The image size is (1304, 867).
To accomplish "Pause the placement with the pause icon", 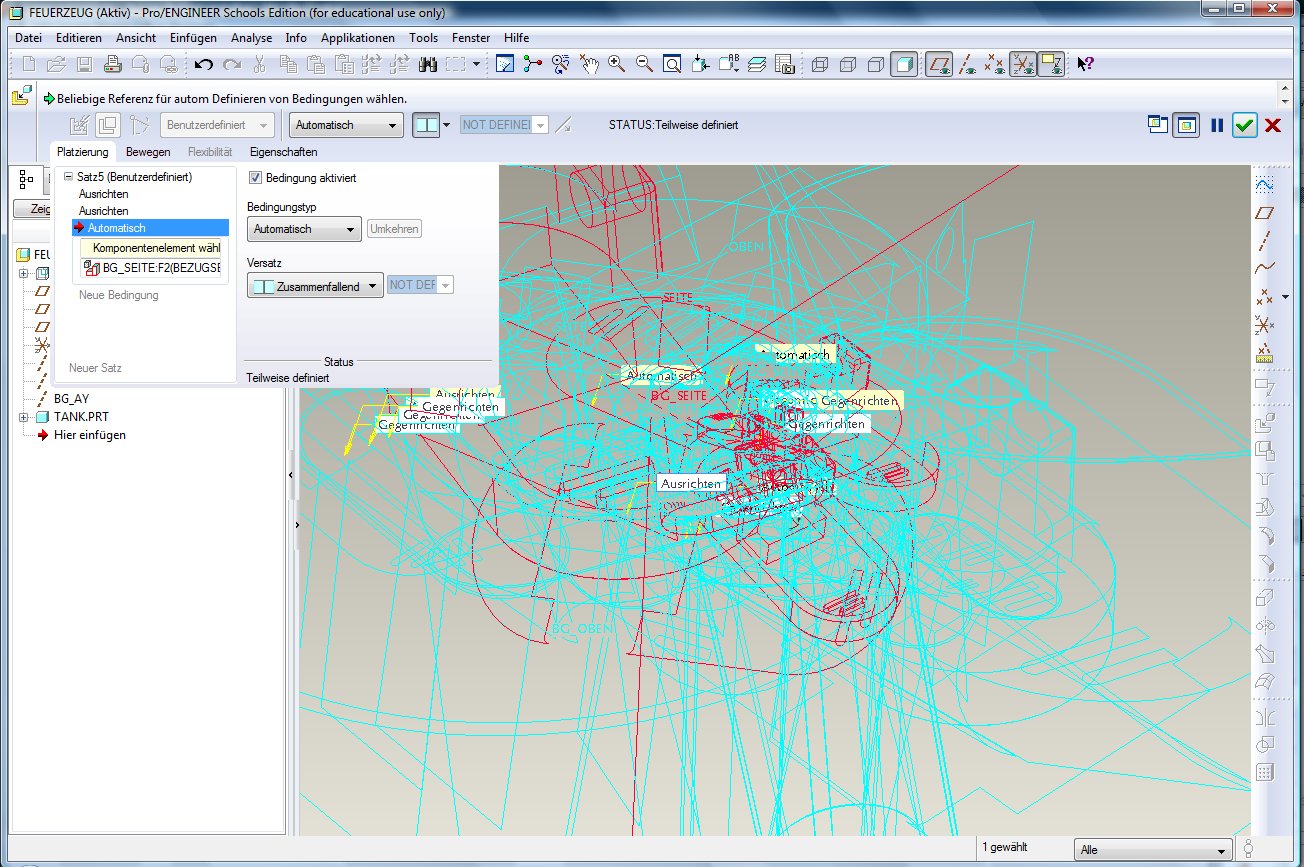I will (1217, 125).
